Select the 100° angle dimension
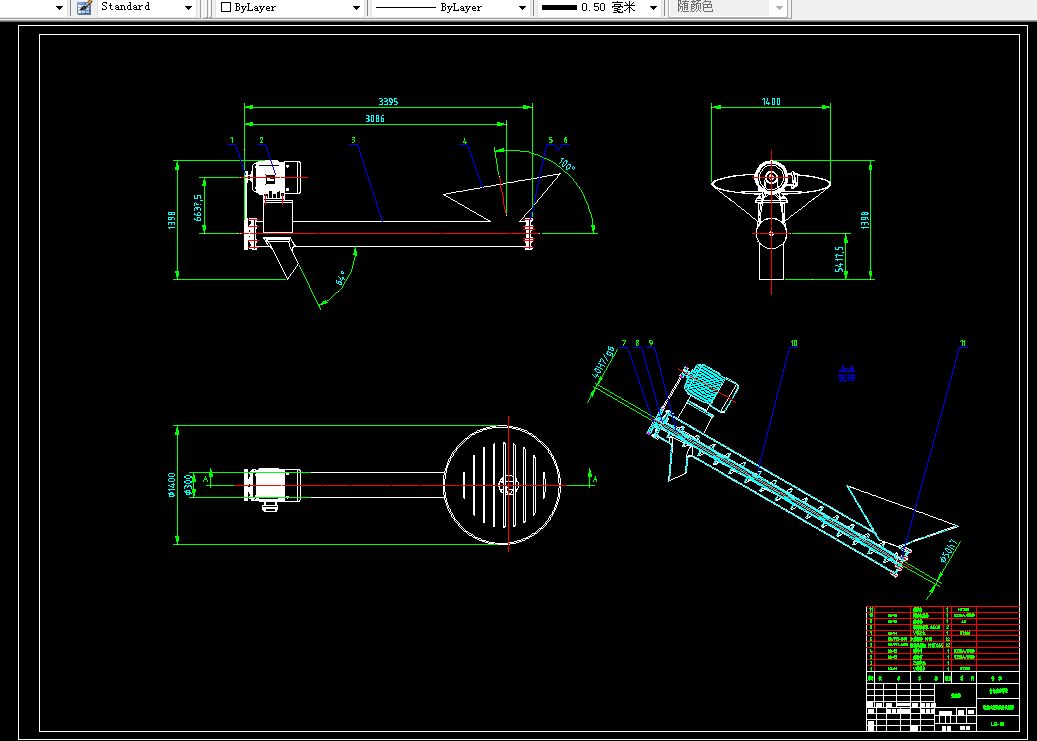Image resolution: width=1037 pixels, height=741 pixels. 567,164
